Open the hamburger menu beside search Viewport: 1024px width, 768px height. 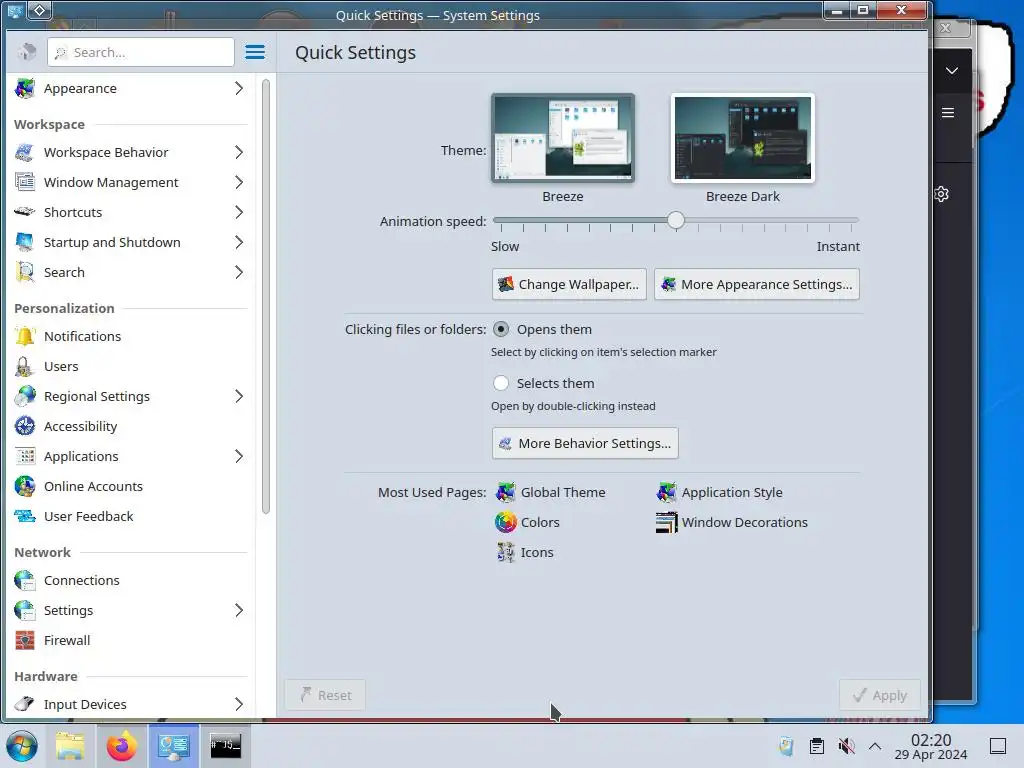pos(255,52)
